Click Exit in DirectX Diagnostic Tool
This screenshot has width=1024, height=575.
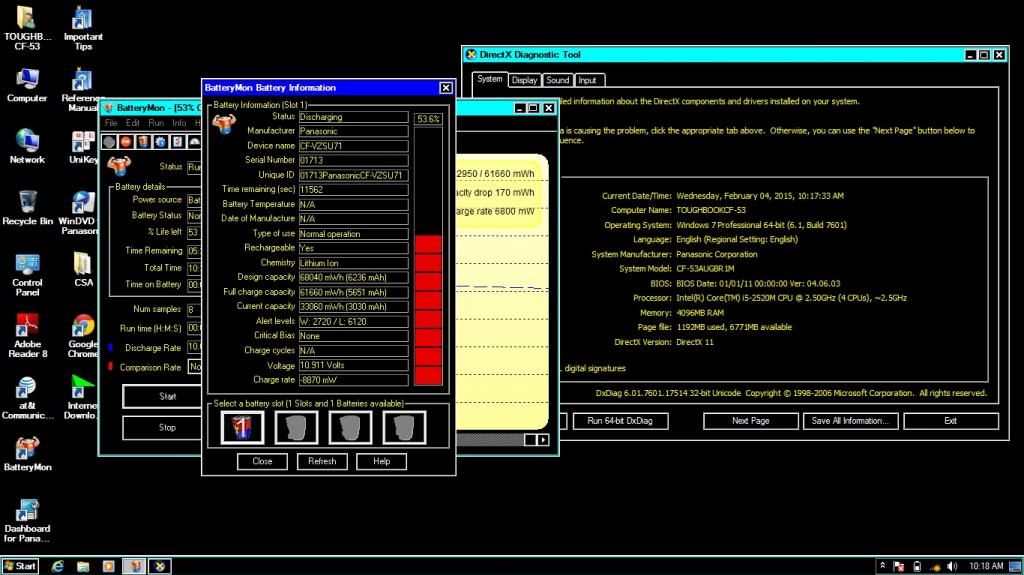[951, 421]
